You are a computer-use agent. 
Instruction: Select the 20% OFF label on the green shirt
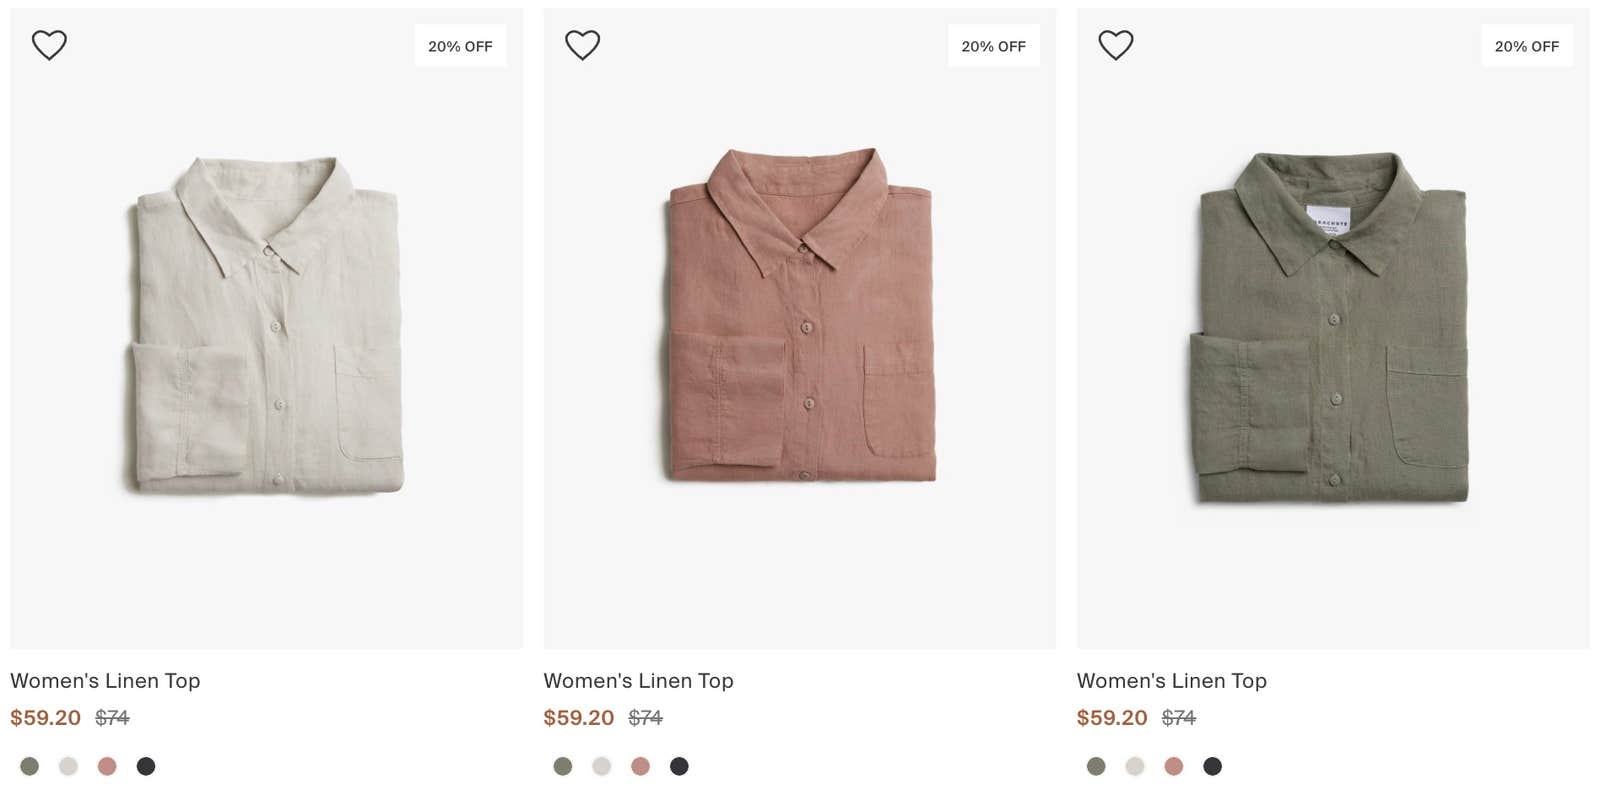point(1527,45)
